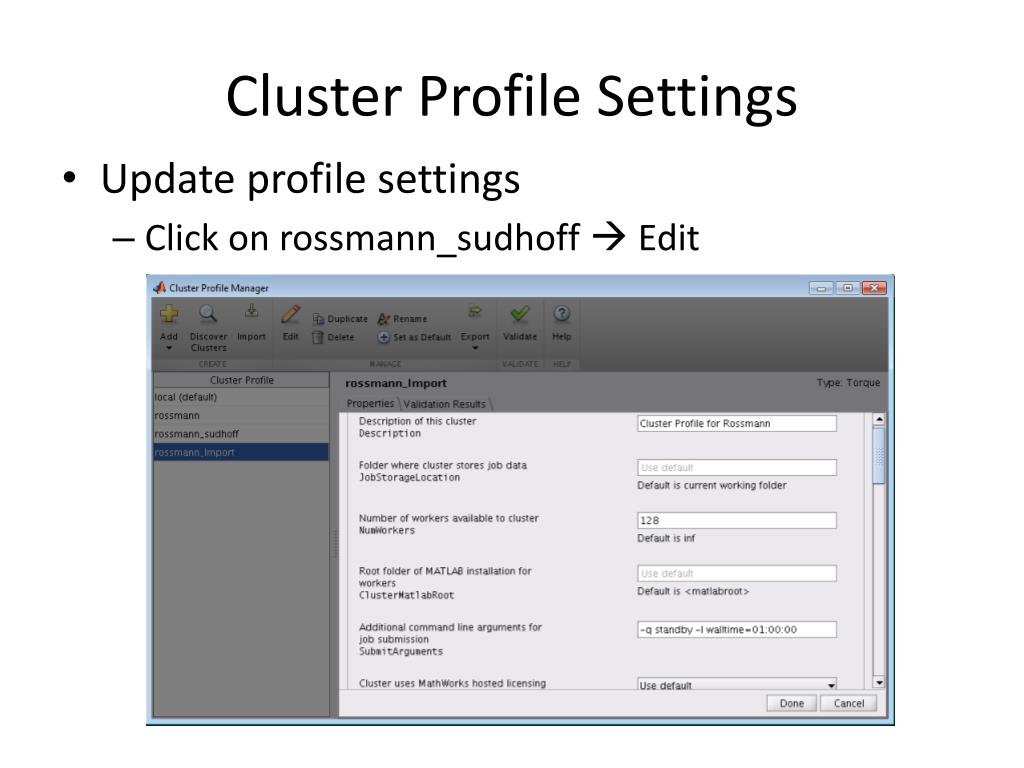Click the ClusterMatlabRoot input field

click(737, 573)
